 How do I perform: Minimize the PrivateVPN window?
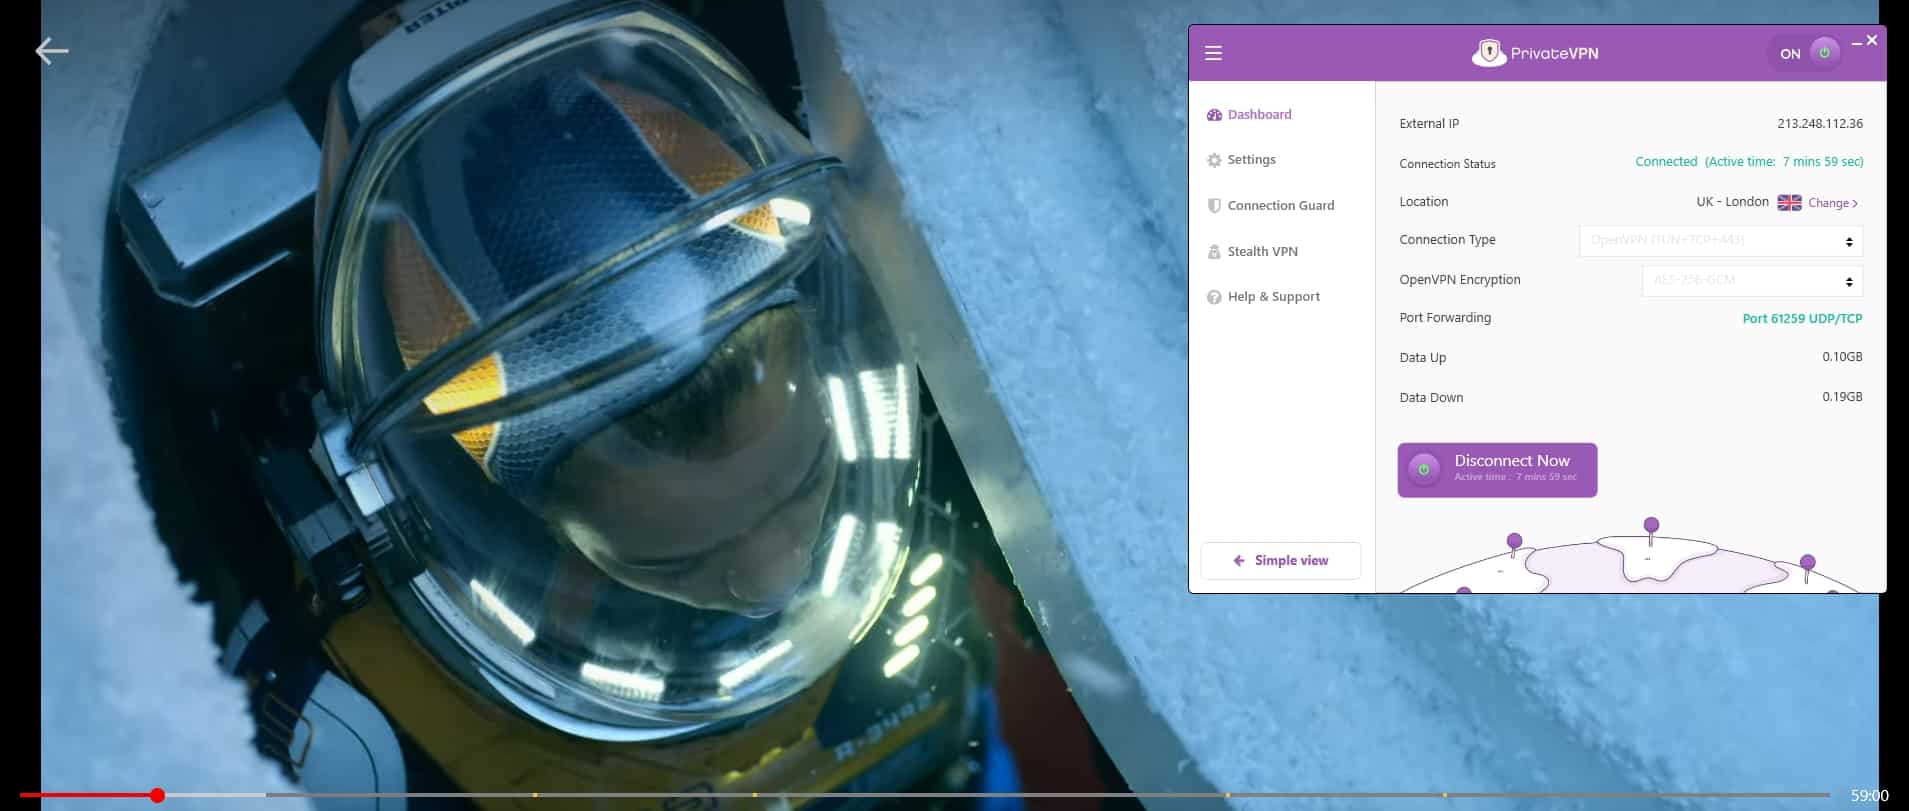tap(1856, 43)
